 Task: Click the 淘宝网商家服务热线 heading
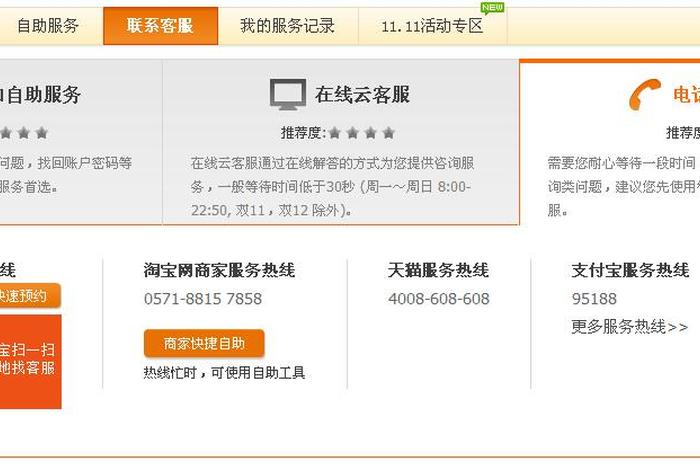click(x=219, y=270)
